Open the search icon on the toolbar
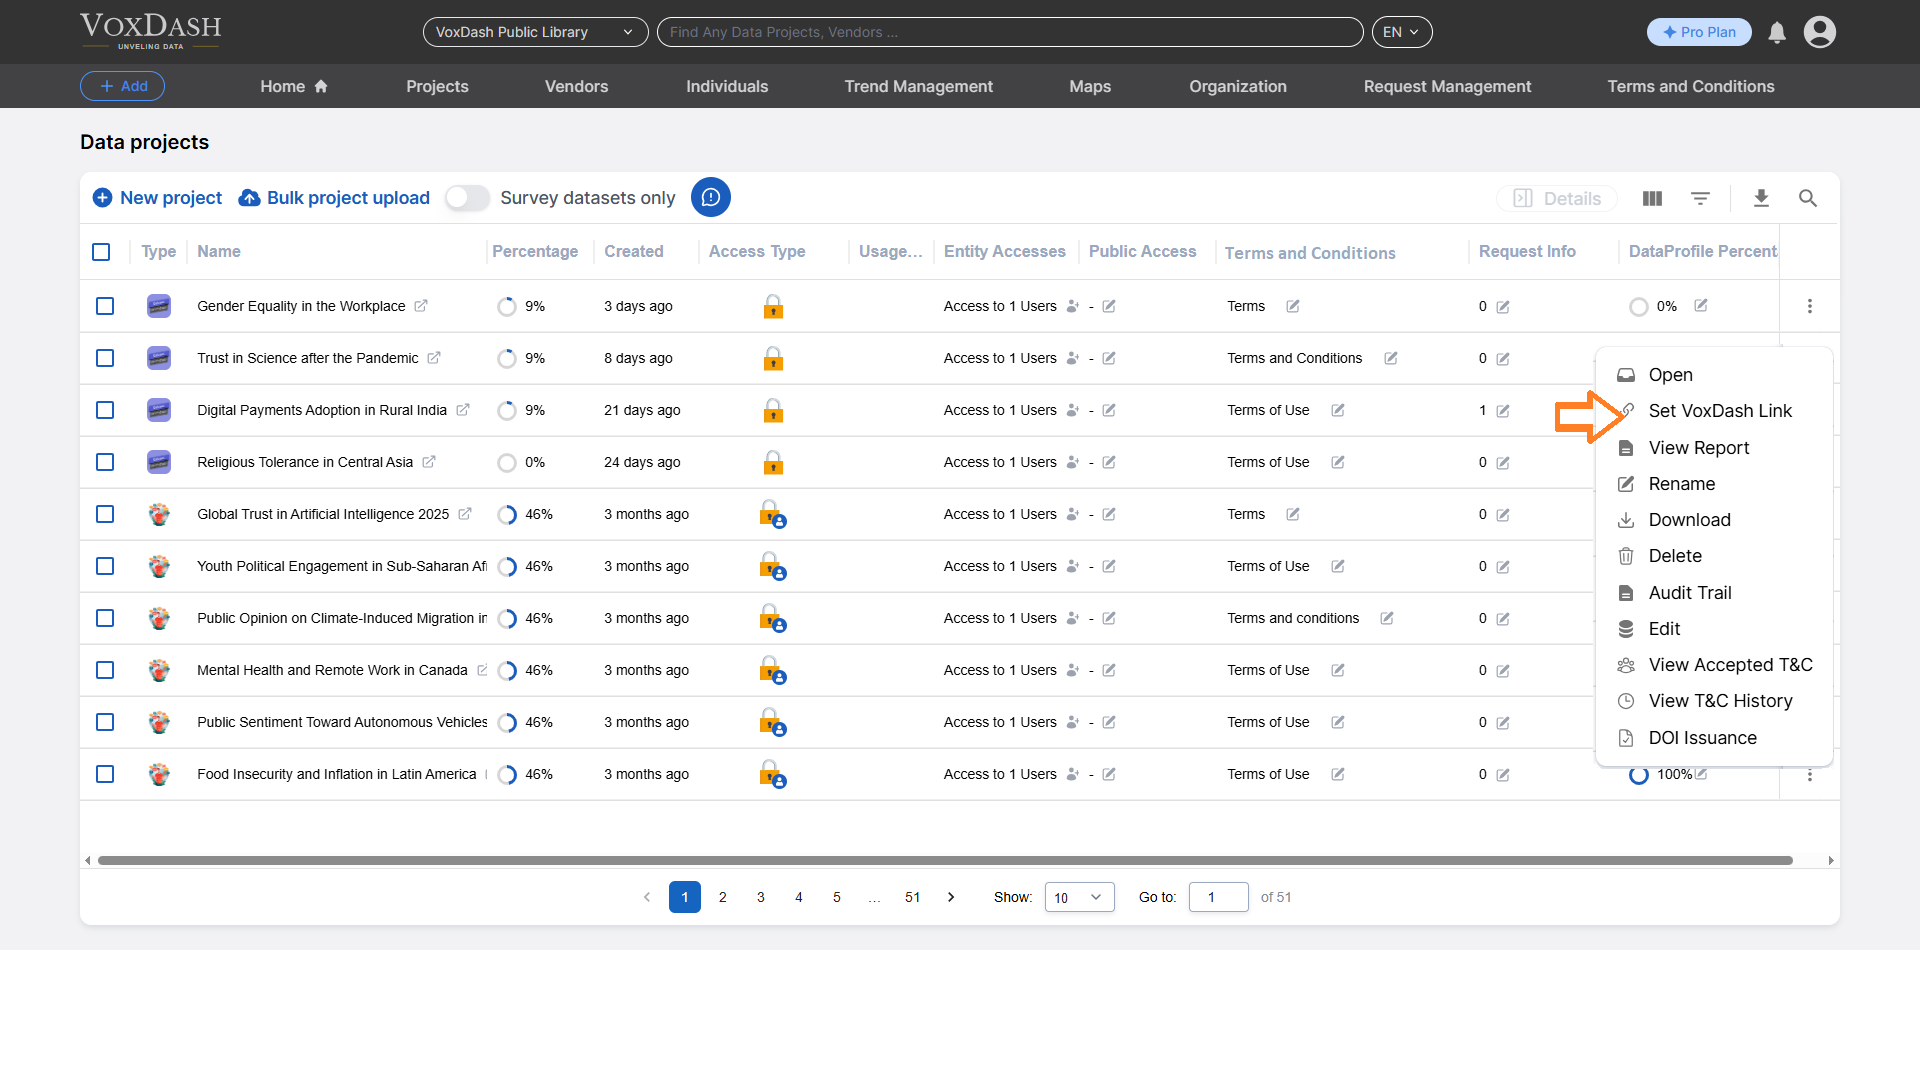The width and height of the screenshot is (1920, 1080). click(1808, 198)
